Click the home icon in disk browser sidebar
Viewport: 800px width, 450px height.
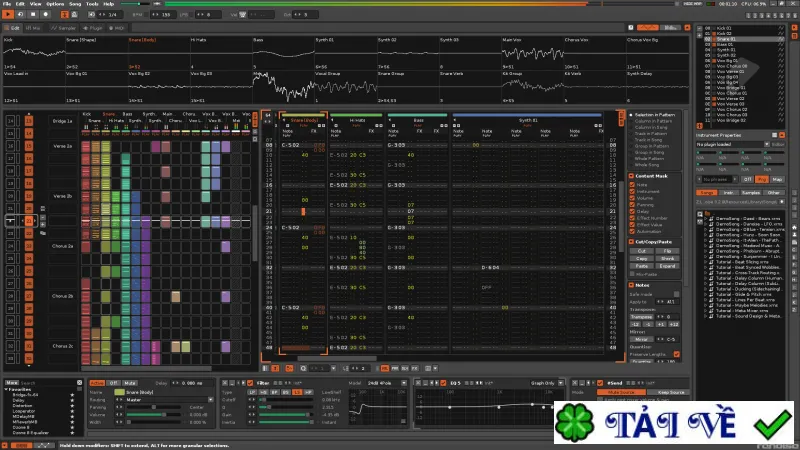[x=794, y=227]
